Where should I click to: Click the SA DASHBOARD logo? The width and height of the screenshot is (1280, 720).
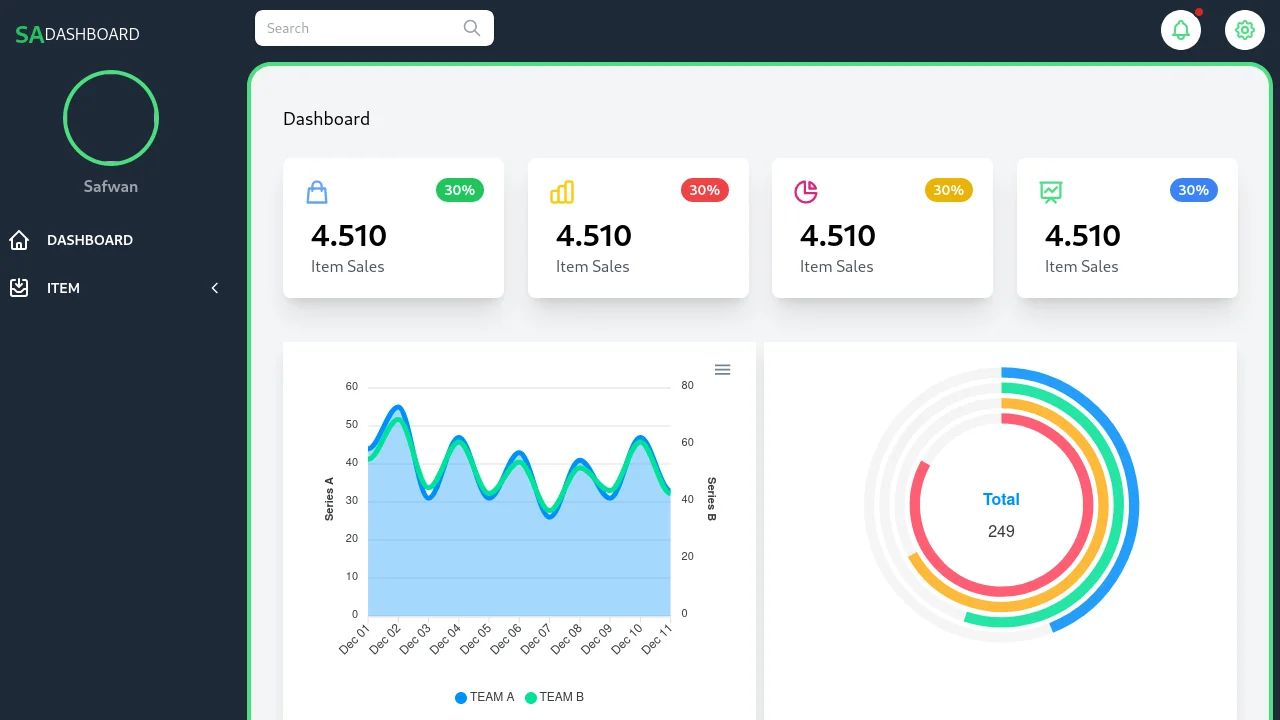tap(76, 33)
